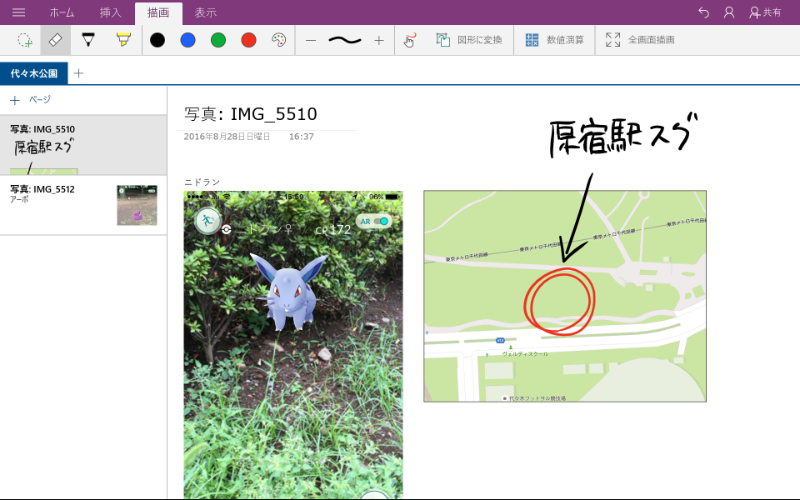The height and width of the screenshot is (500, 800).
Task: Open the color palette picker
Action: click(x=278, y=40)
